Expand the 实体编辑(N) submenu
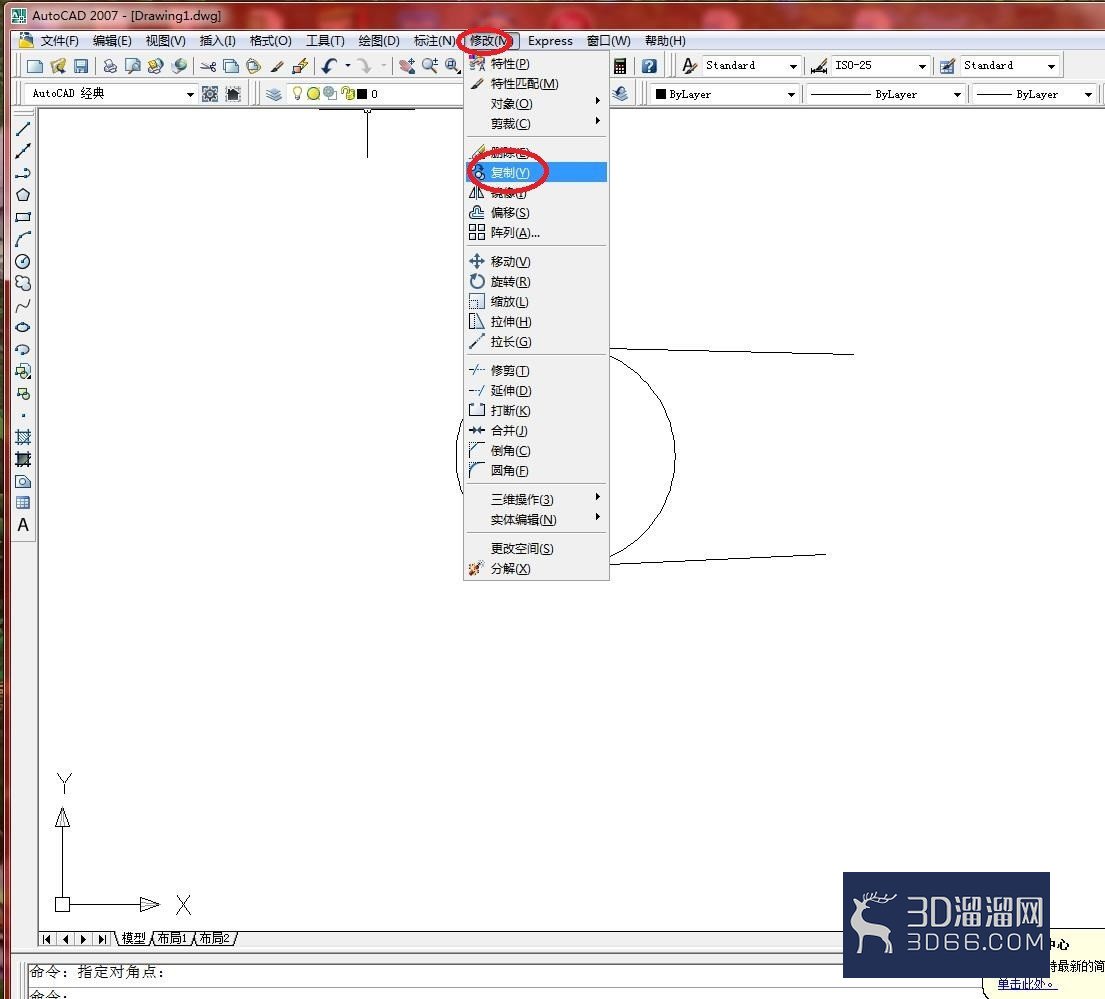The height and width of the screenshot is (999, 1105). pos(536,520)
